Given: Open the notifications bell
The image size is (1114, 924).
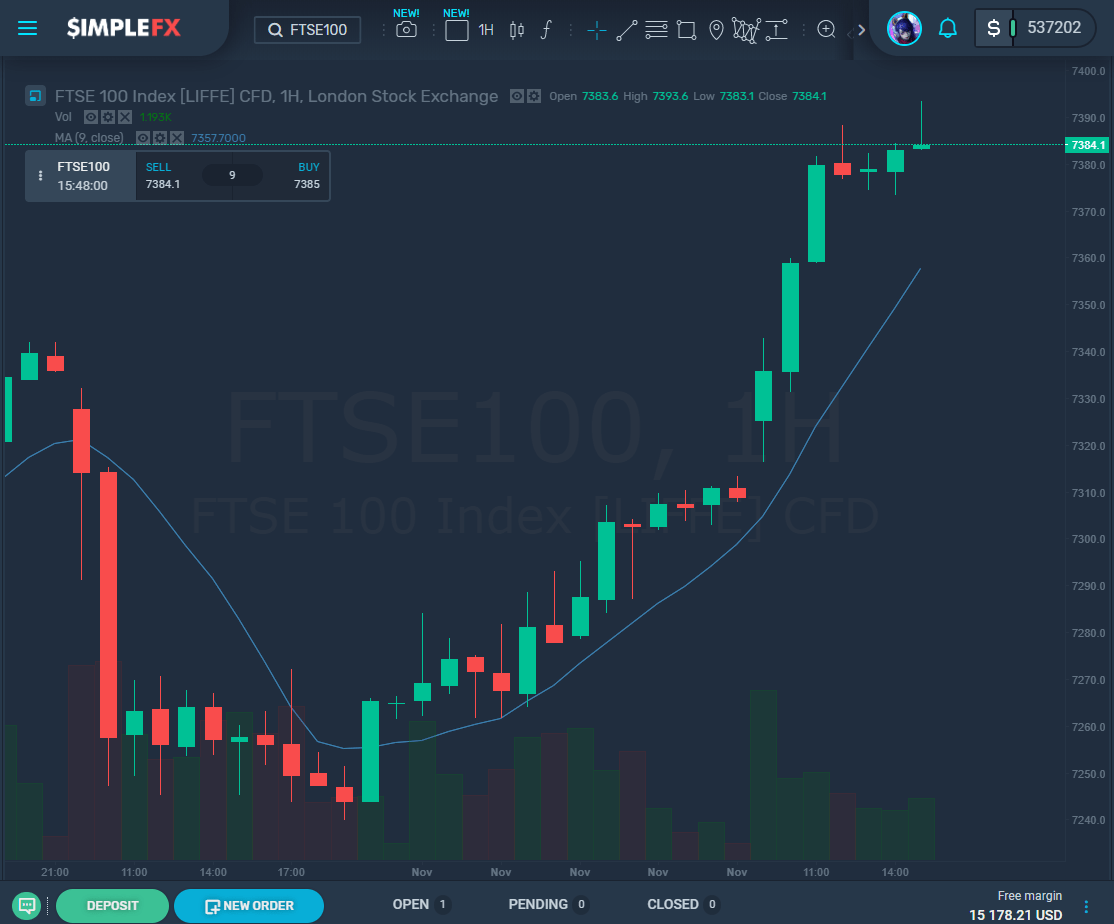Looking at the screenshot, I should [x=947, y=28].
